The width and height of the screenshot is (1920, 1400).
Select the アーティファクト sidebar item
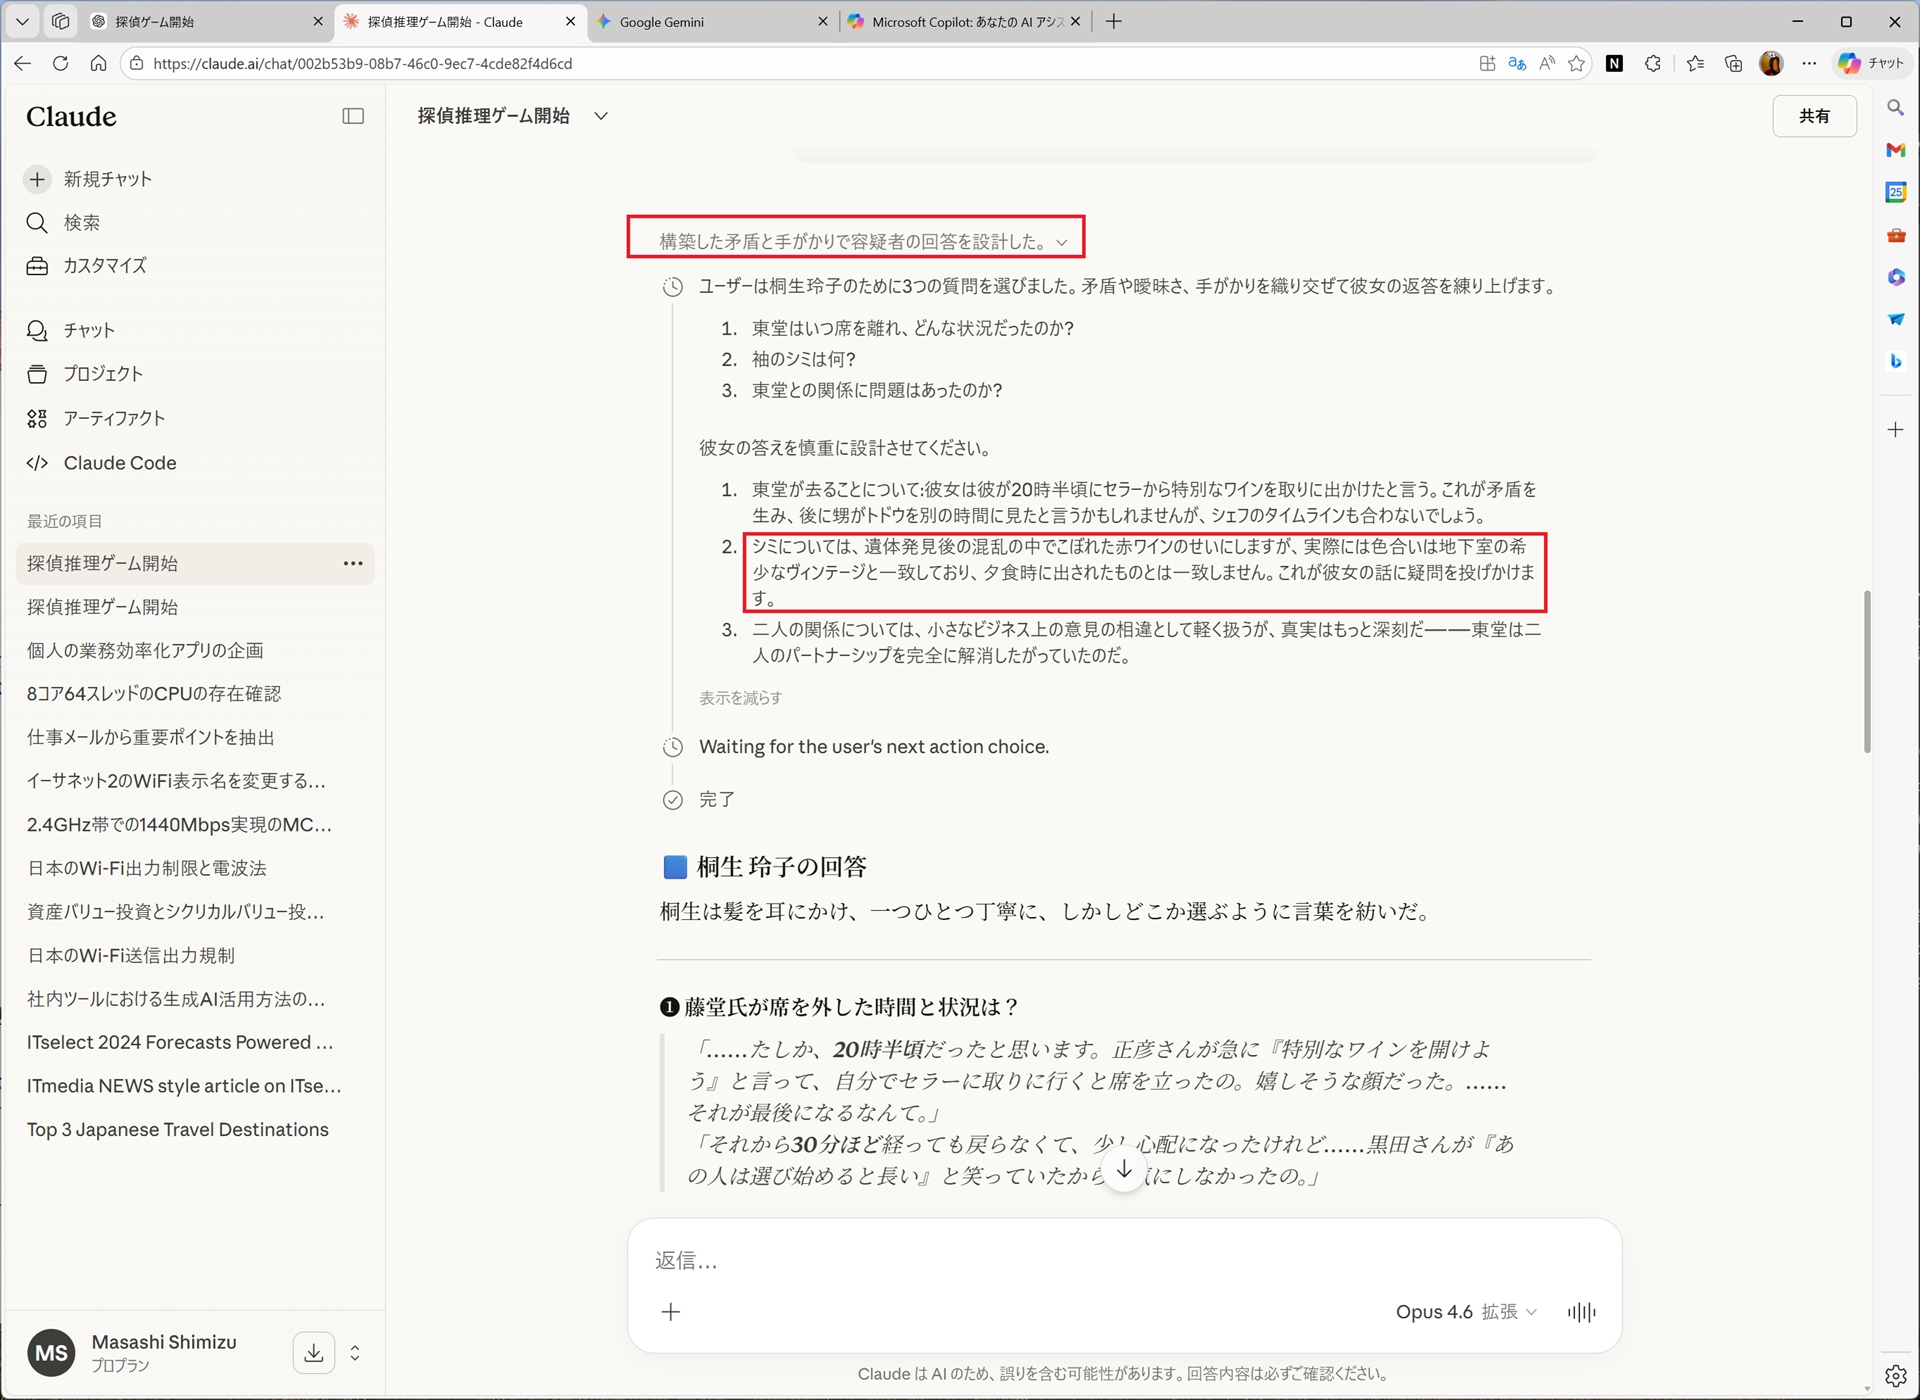pyautogui.click(x=113, y=418)
